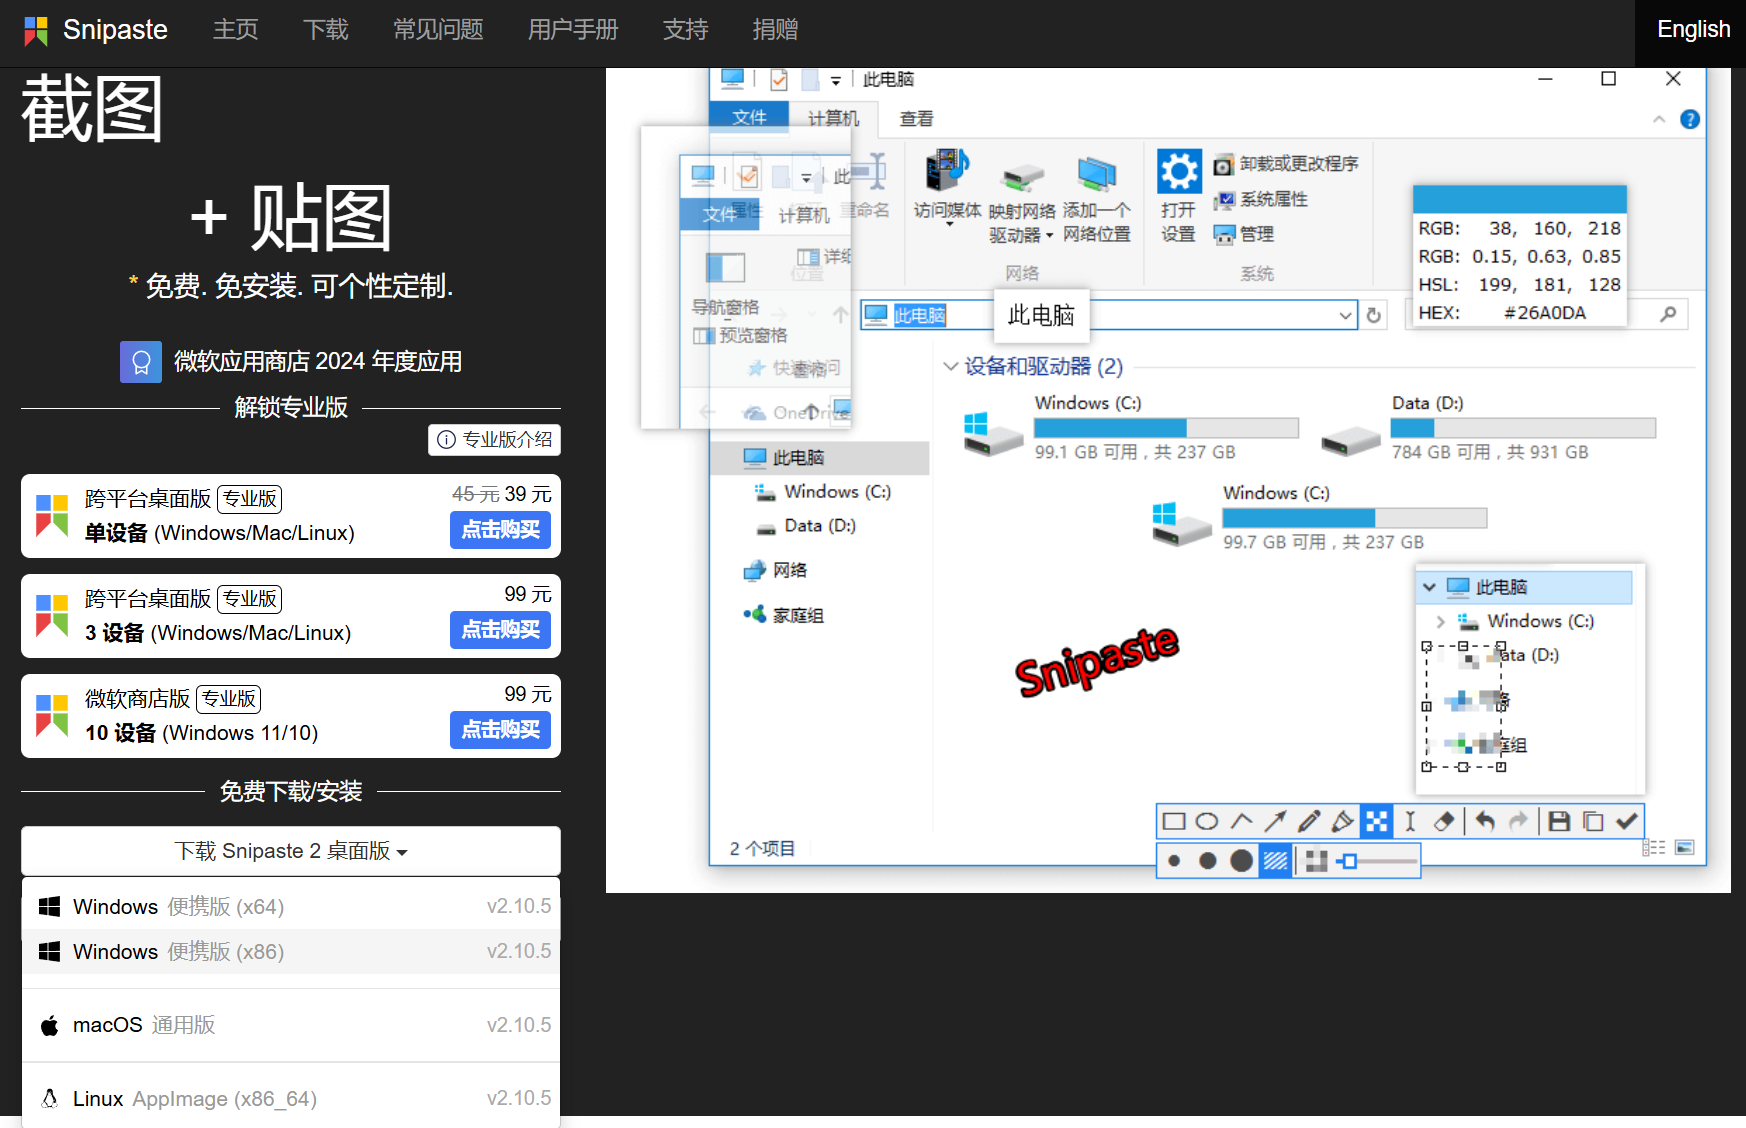The image size is (1746, 1128).
Task: Click the Uninstall or change program icon
Action: pos(1223,165)
